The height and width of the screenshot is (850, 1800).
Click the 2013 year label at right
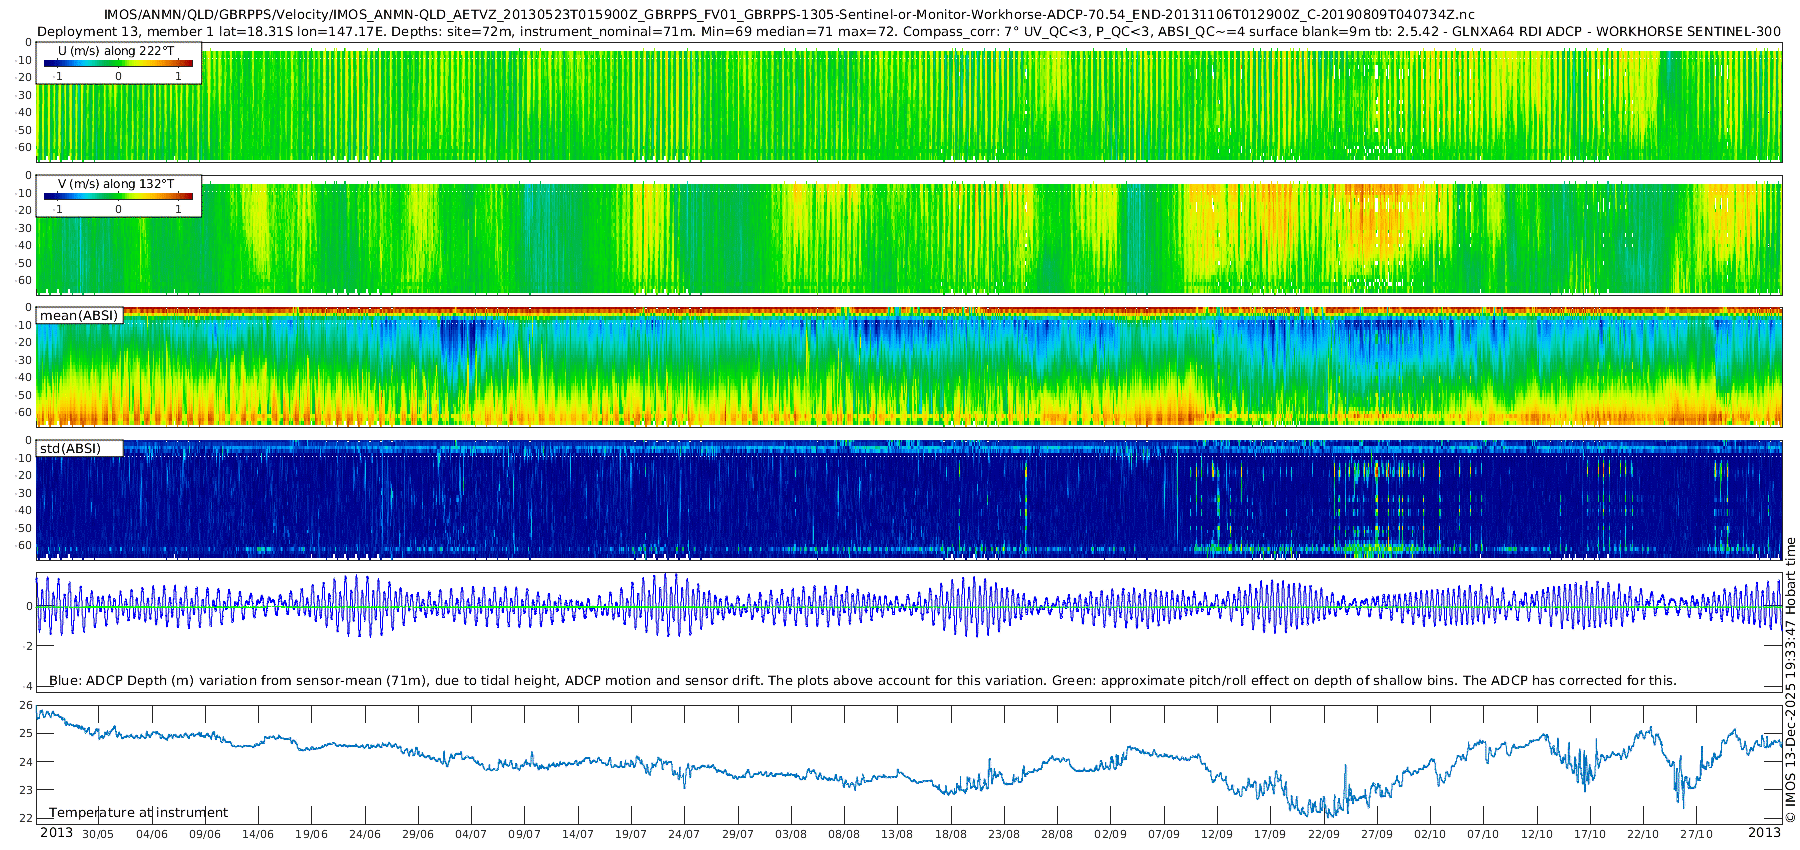[1764, 833]
